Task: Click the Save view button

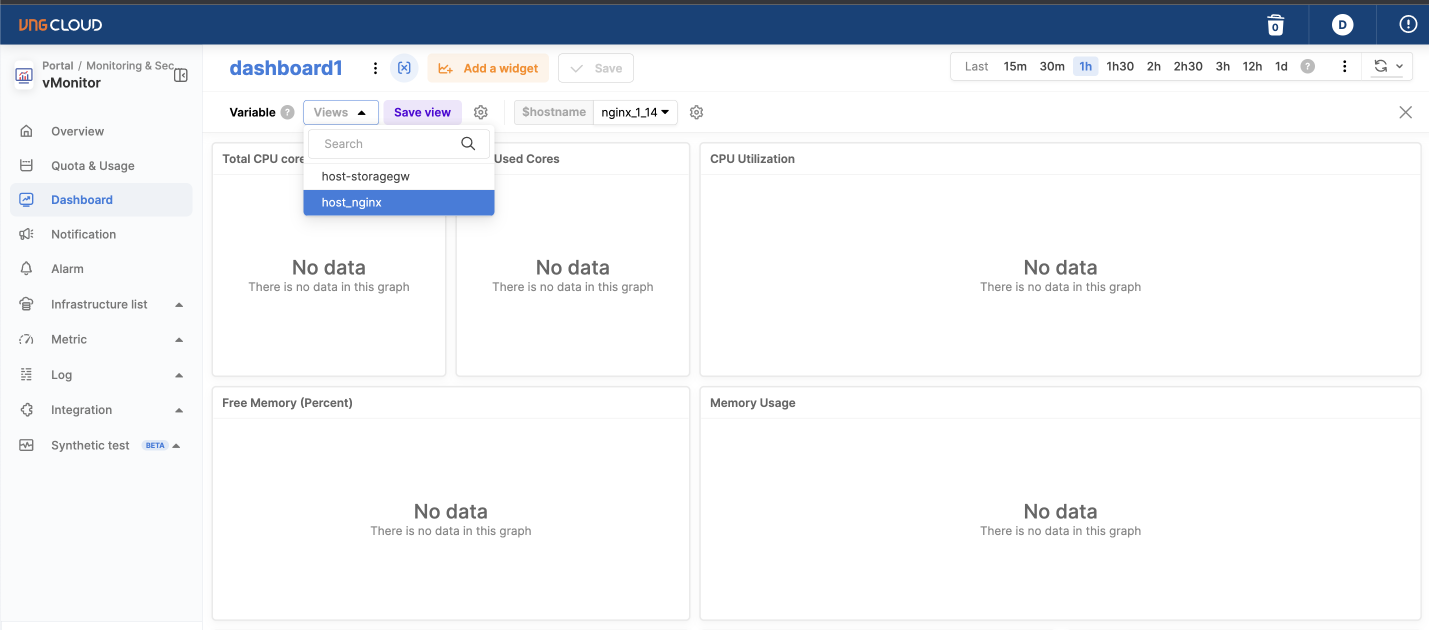Action: click(x=422, y=112)
